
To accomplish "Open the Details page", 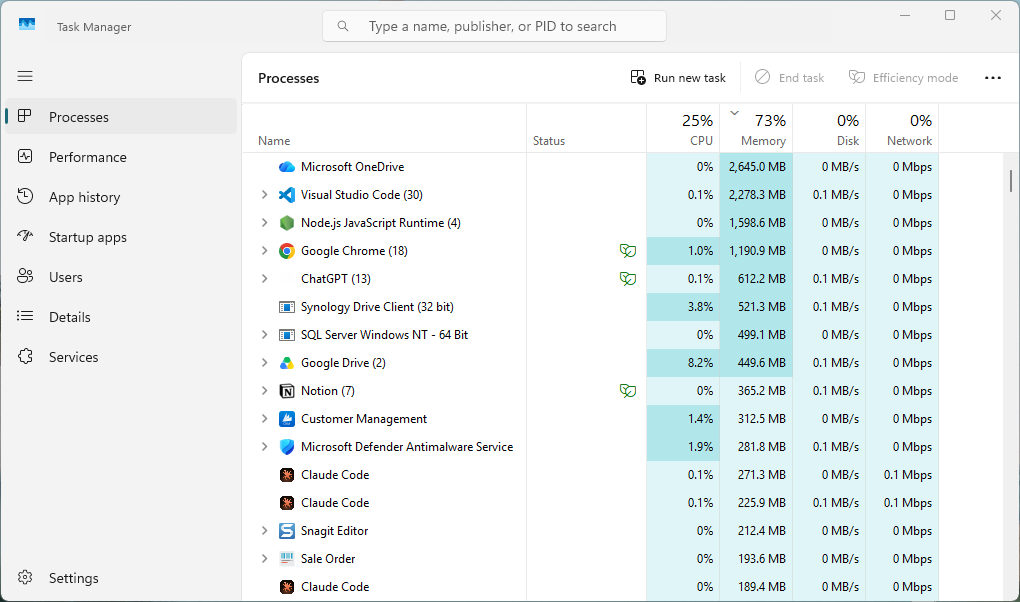I will [121, 317].
